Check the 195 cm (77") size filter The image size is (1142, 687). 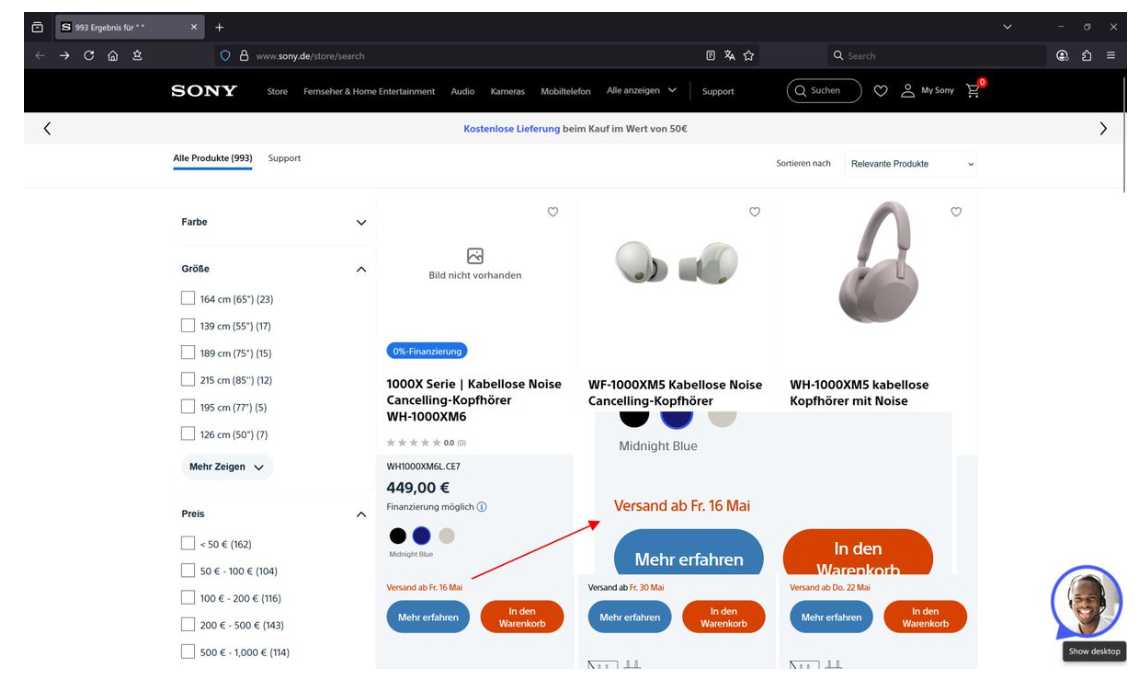[x=188, y=407]
